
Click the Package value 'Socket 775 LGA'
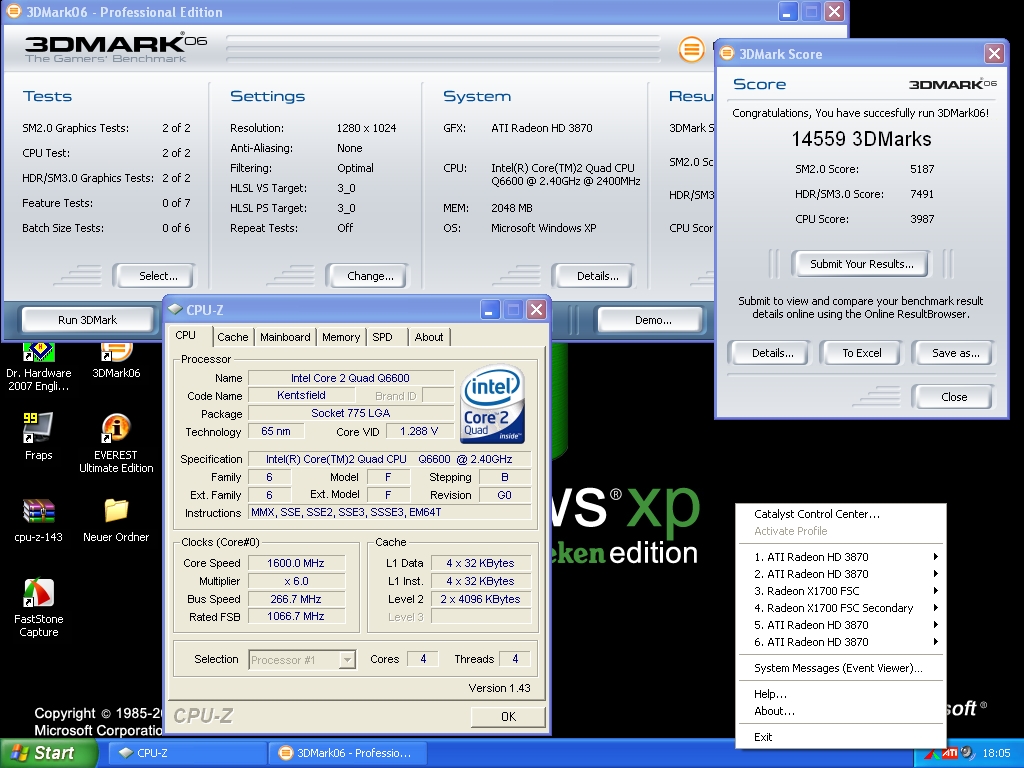pyautogui.click(x=351, y=413)
